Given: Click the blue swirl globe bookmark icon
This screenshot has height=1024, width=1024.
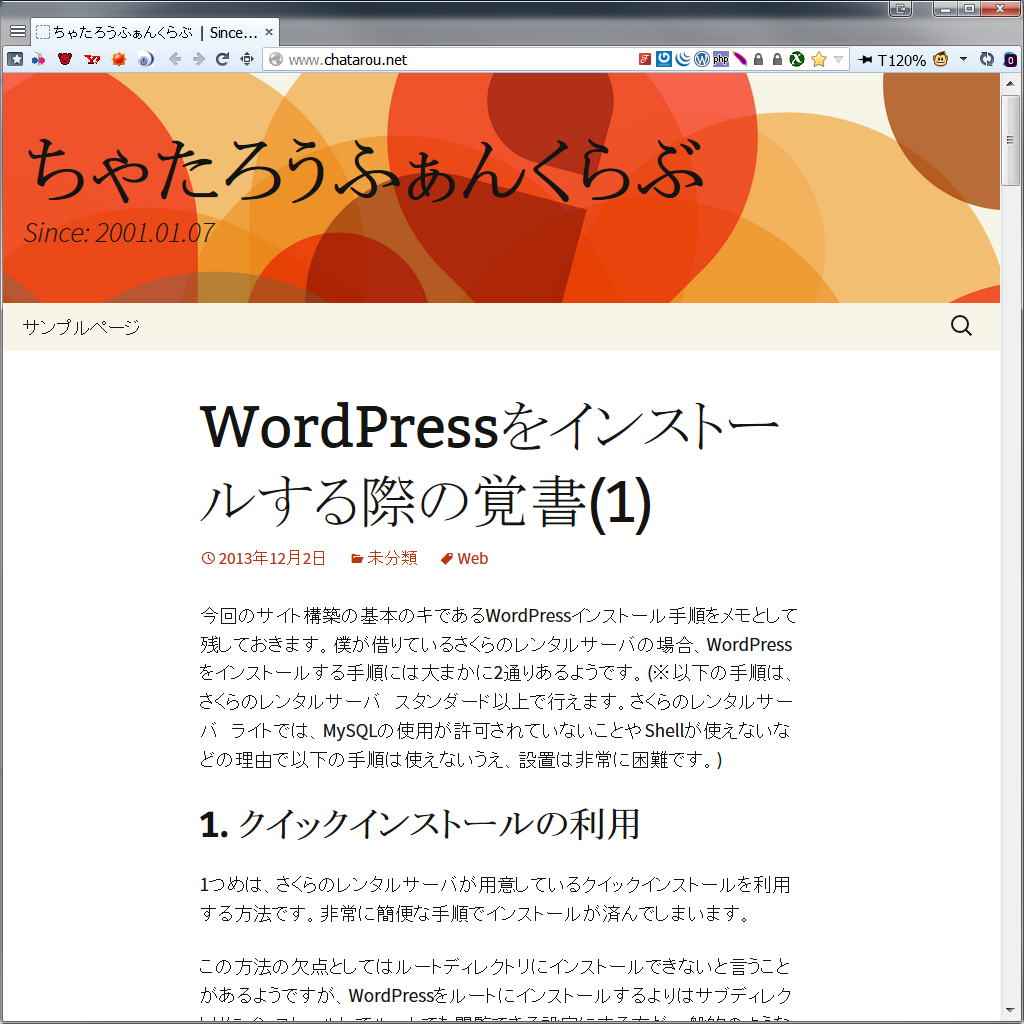Looking at the screenshot, I should (x=146, y=59).
